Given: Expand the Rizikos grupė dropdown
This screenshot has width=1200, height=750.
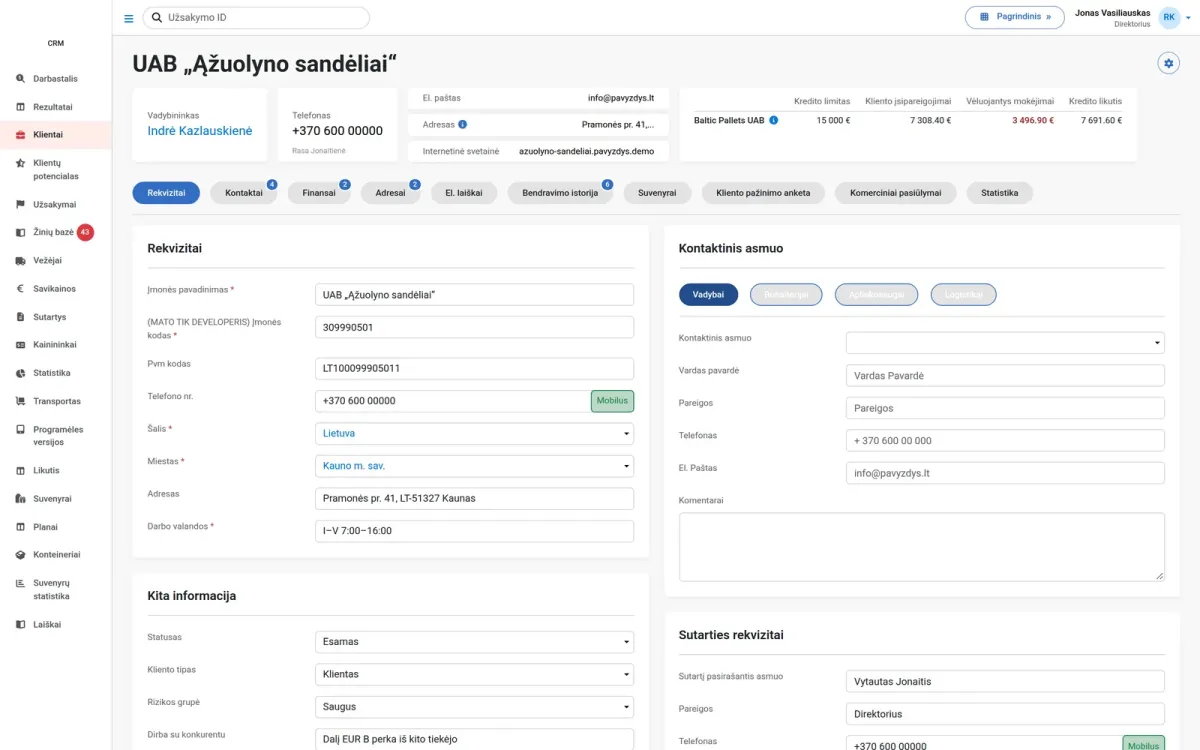Looking at the screenshot, I should pos(474,707).
